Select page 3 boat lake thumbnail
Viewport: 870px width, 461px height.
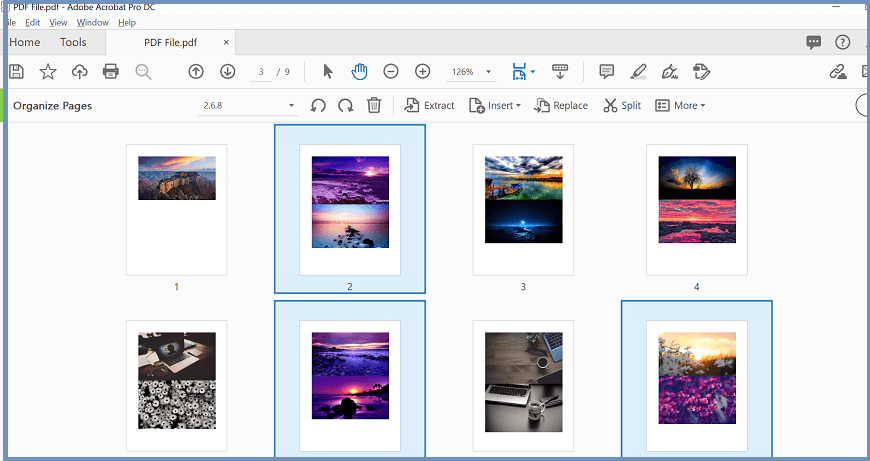(x=523, y=210)
